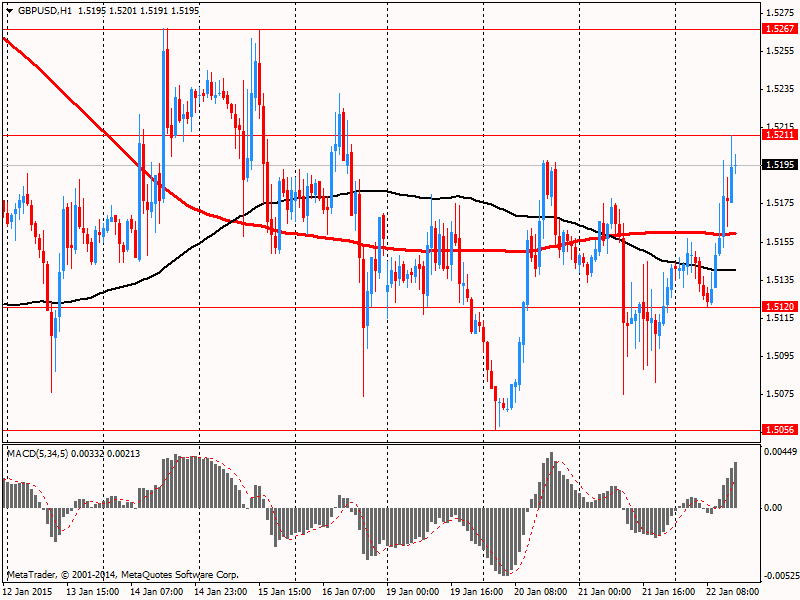This screenshot has width=800, height=600.
Task: Select the current price 1.5195 black label
Action: pyautogui.click(x=780, y=164)
